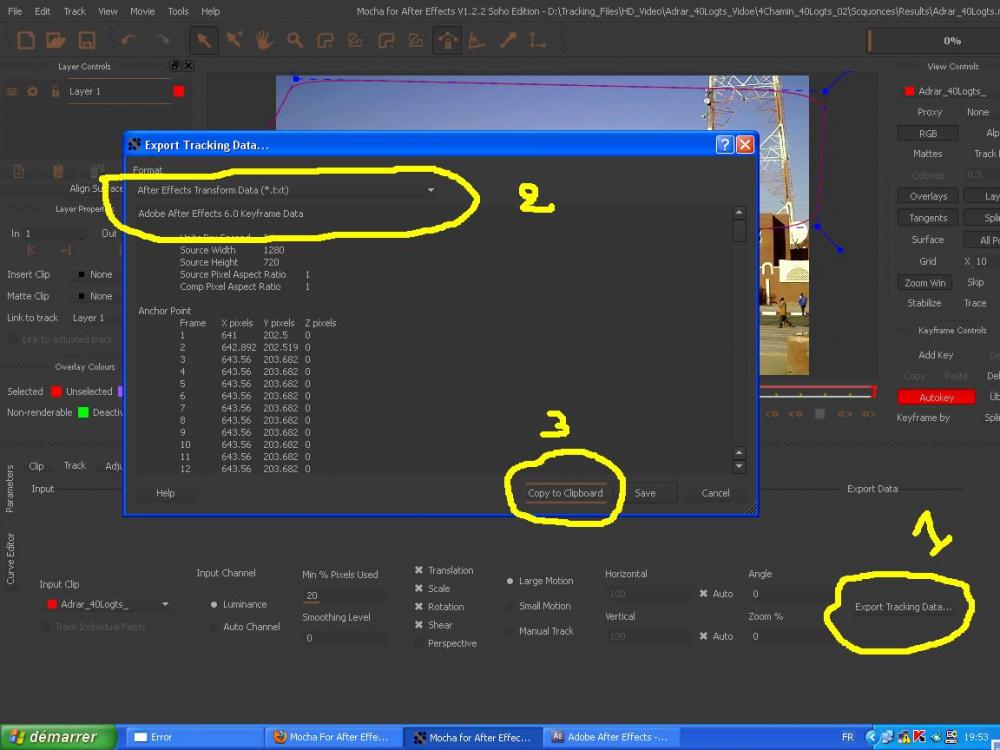The width and height of the screenshot is (1000, 750).
Task: Click the Save button in export dialog
Action: [645, 493]
